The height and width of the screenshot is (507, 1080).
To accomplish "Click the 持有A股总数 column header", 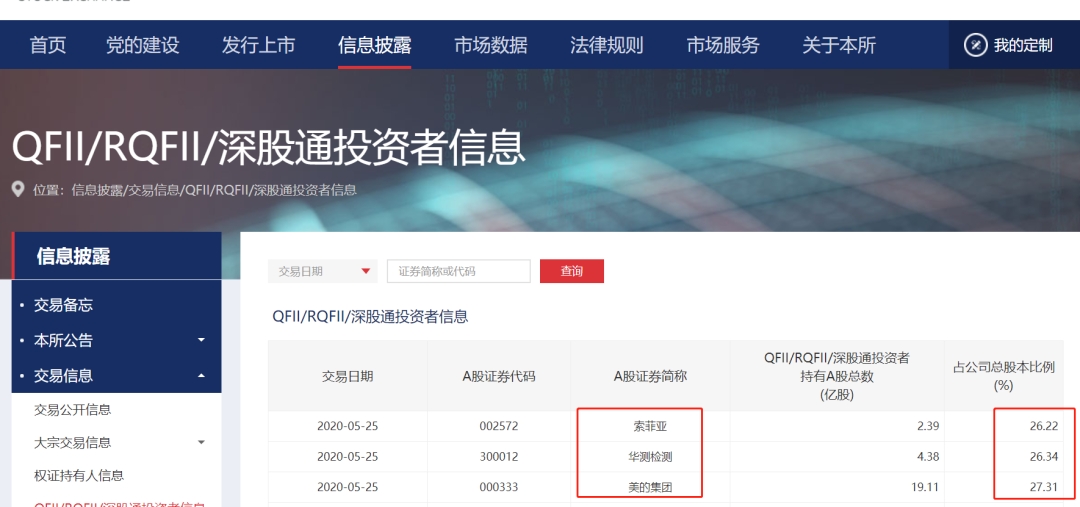I will (x=837, y=376).
